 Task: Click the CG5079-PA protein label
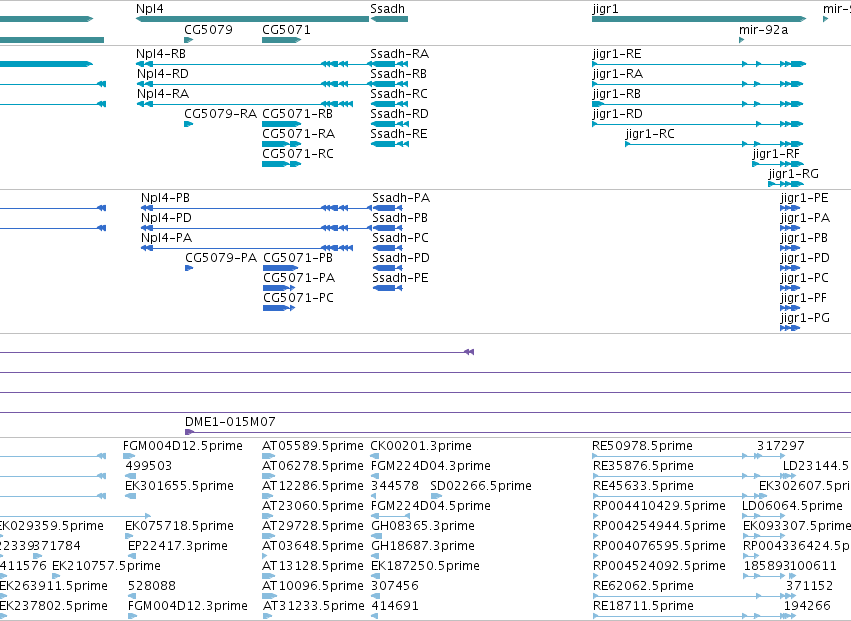[221, 258]
